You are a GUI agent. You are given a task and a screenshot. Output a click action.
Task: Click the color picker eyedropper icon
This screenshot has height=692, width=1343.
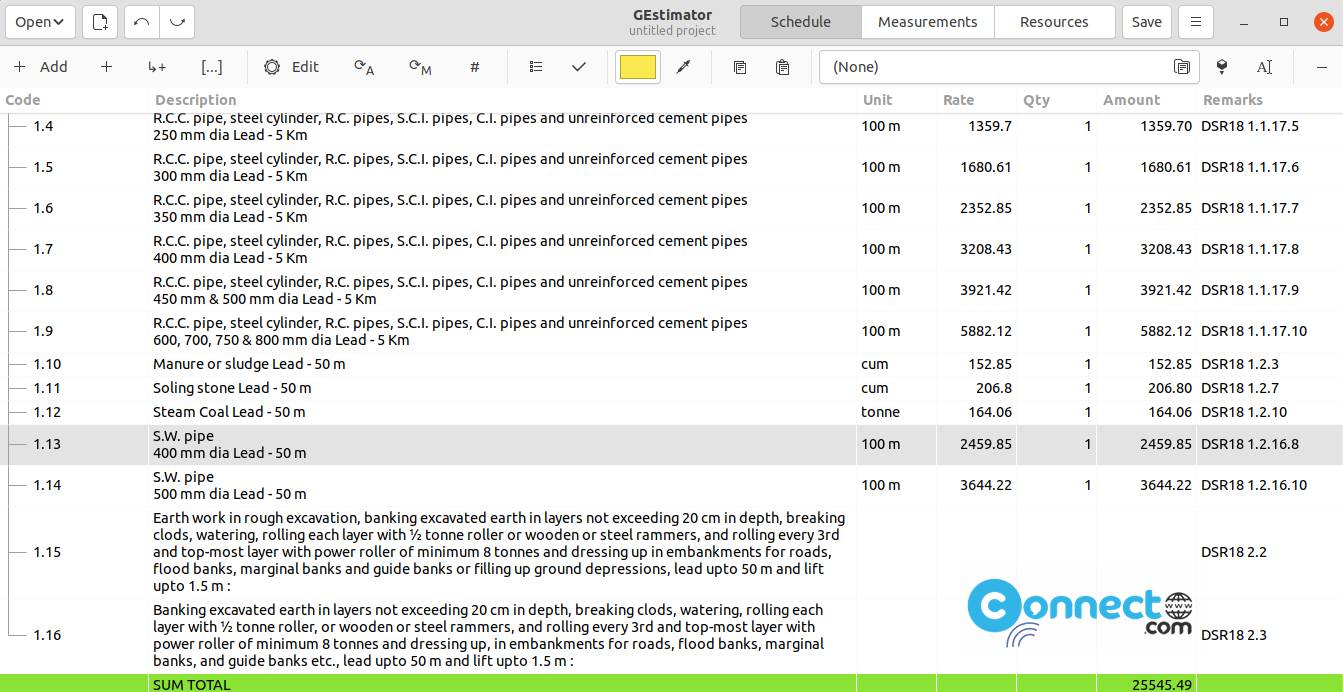tap(684, 67)
